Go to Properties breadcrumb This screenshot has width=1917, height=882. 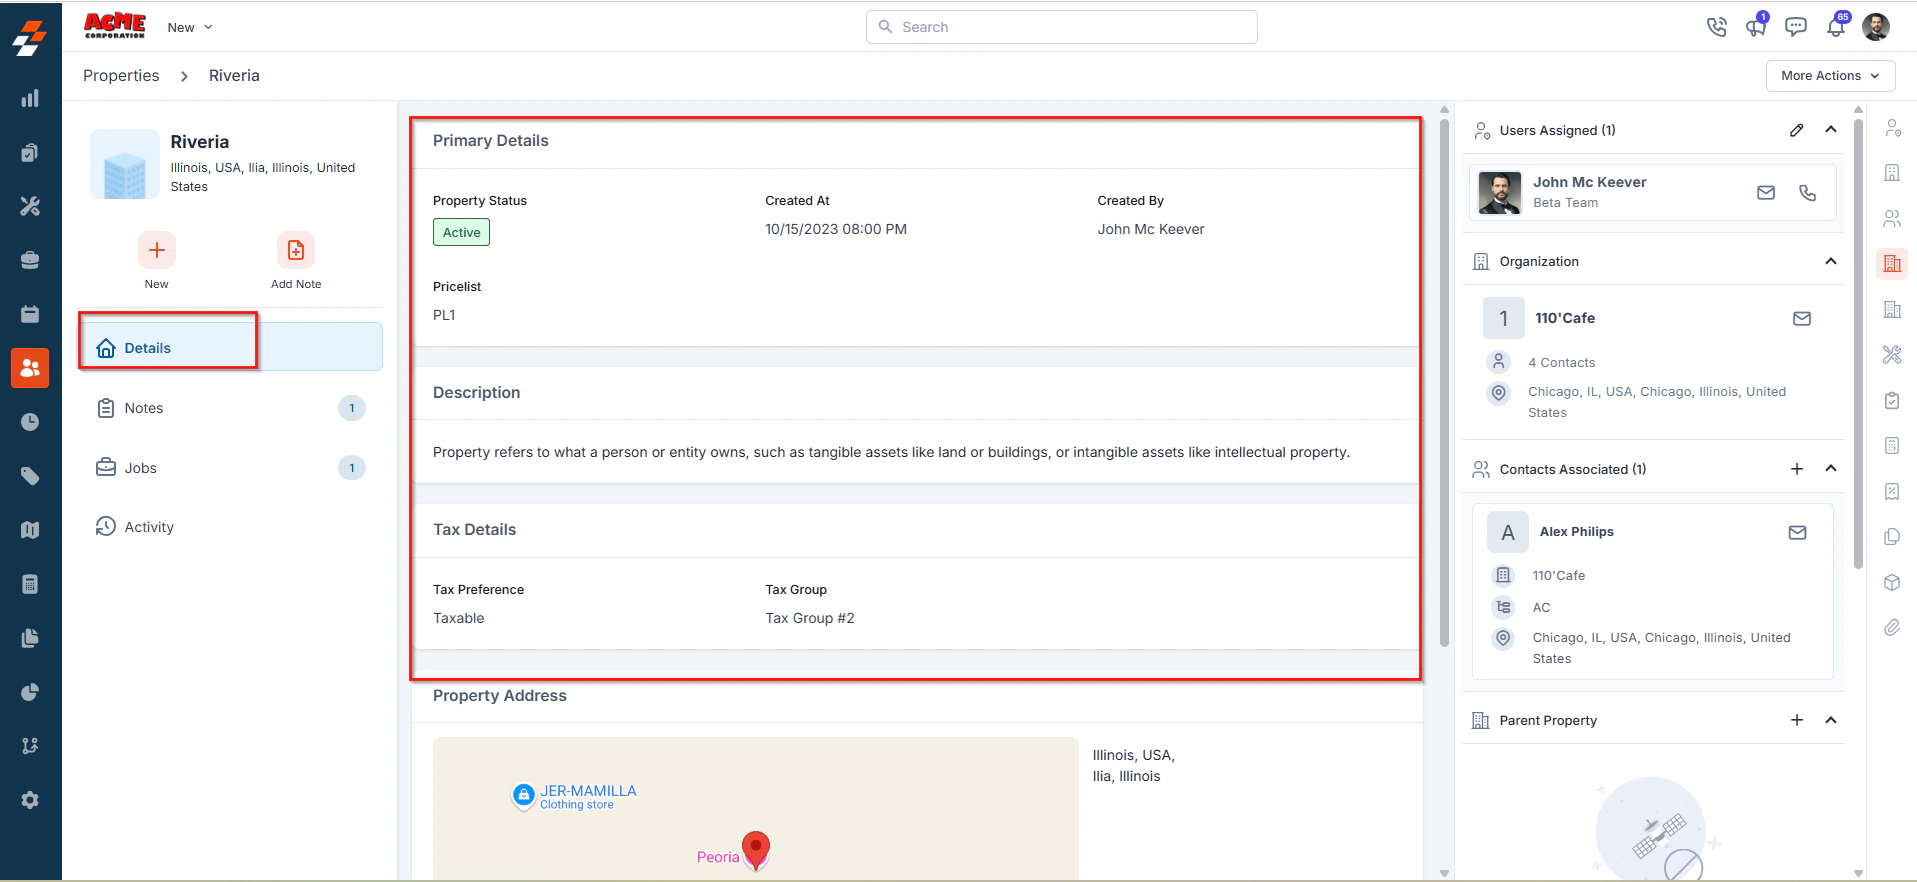(121, 76)
